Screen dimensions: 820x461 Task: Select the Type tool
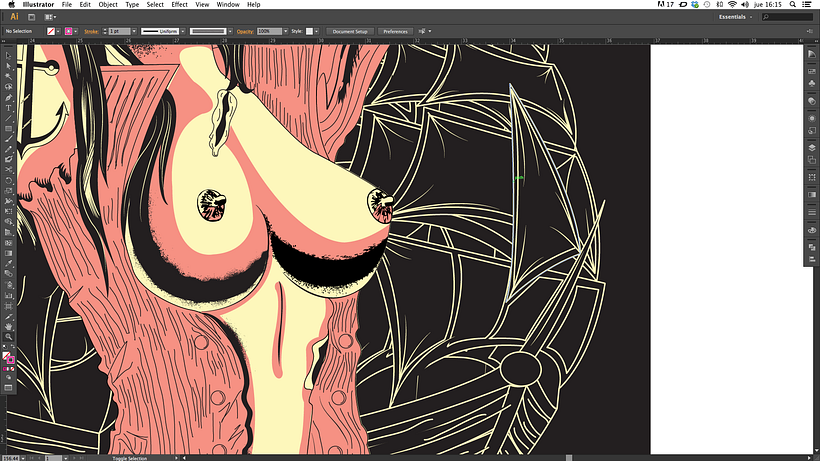coord(8,108)
